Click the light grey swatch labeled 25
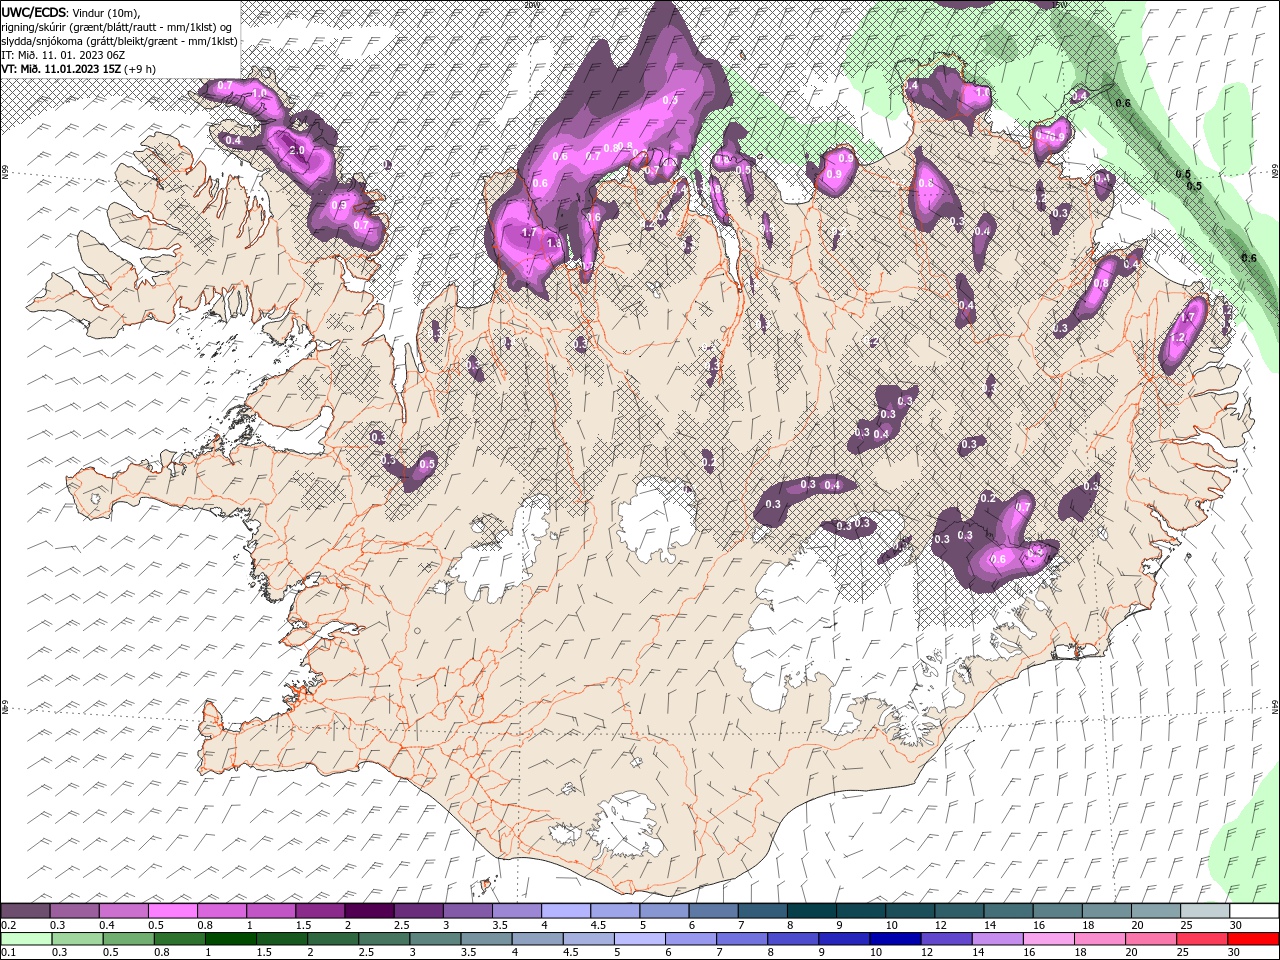The image size is (1280, 960). [1204, 911]
